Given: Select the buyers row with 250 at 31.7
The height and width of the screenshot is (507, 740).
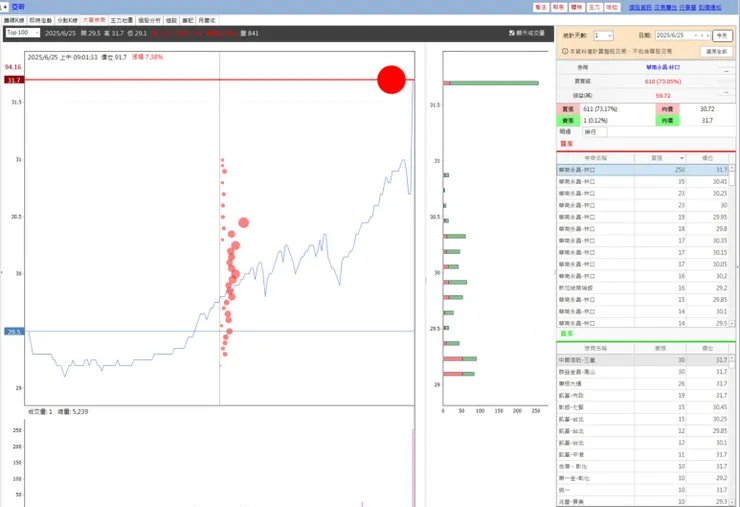Looking at the screenshot, I should [x=643, y=169].
